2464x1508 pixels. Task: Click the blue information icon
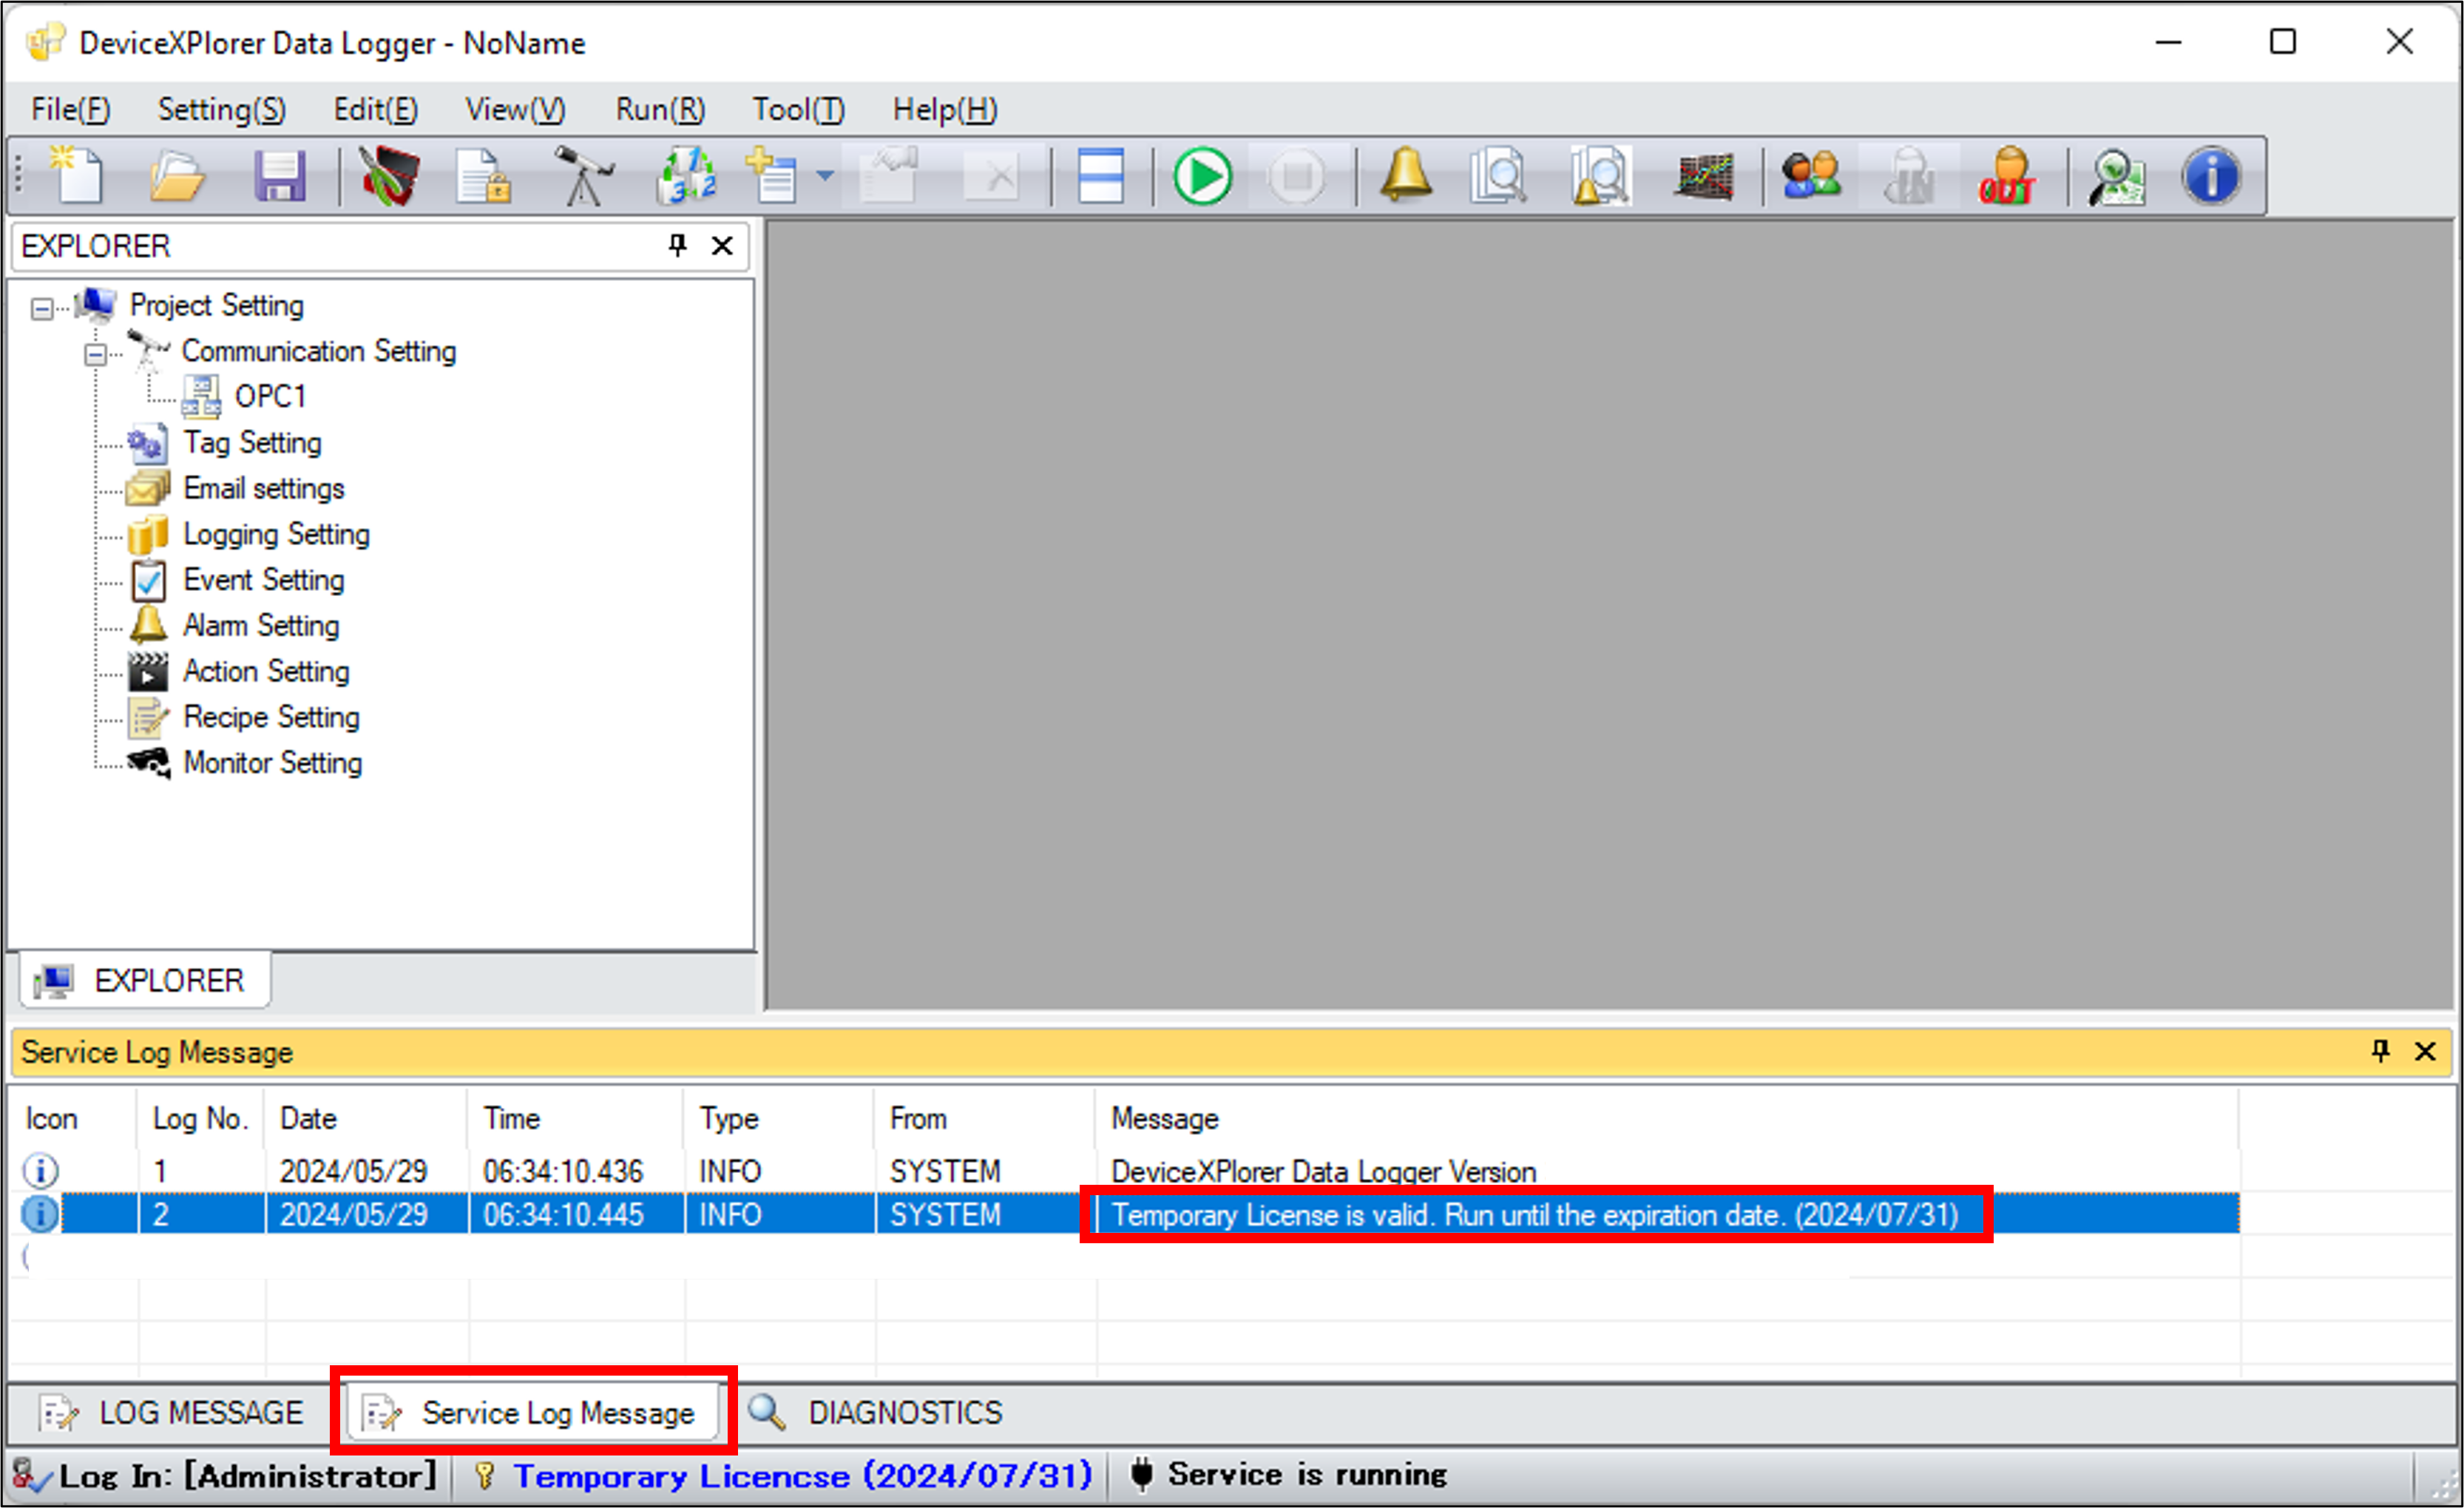tap(2211, 177)
